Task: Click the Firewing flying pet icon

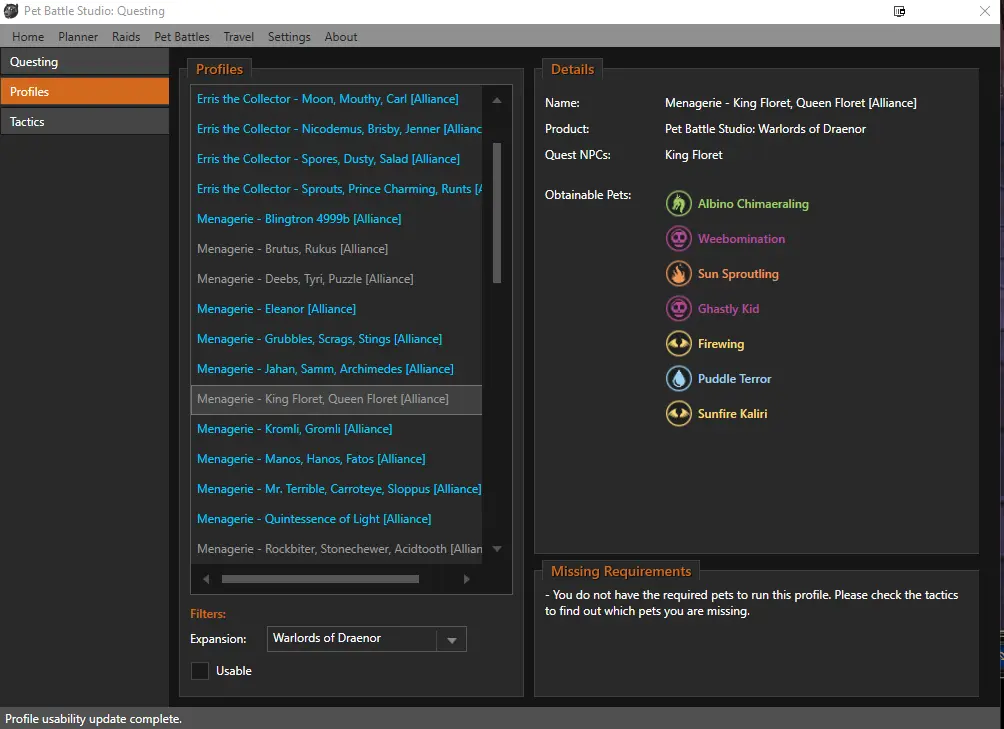Action: (678, 344)
